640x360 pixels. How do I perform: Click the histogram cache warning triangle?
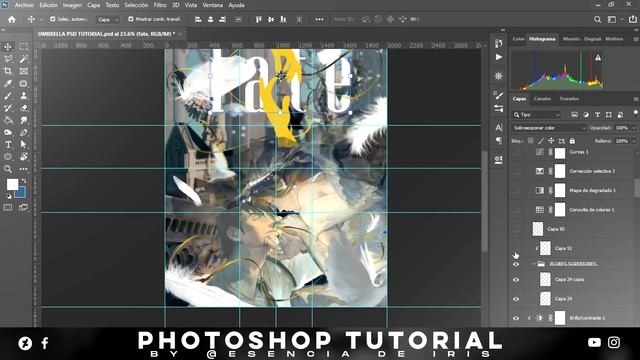pyautogui.click(x=598, y=58)
